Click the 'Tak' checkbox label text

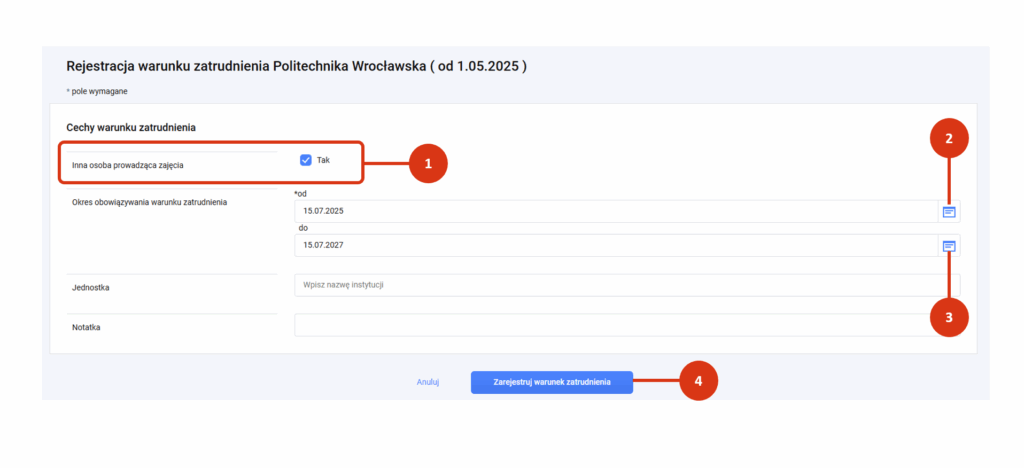coord(323,160)
